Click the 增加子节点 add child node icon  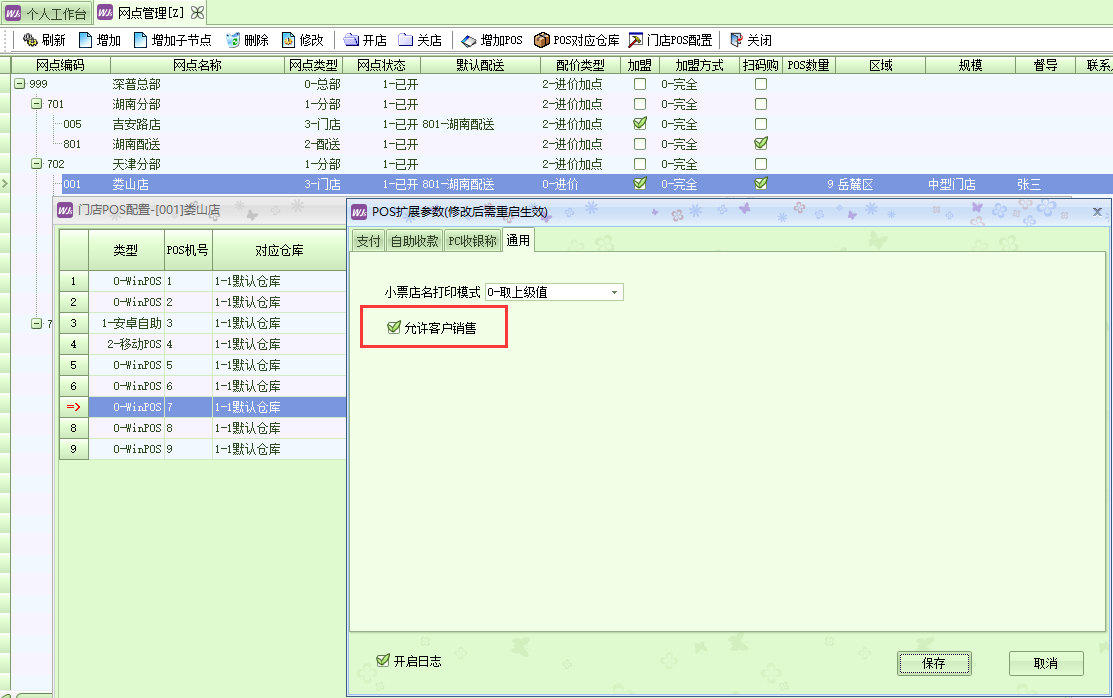click(x=141, y=41)
